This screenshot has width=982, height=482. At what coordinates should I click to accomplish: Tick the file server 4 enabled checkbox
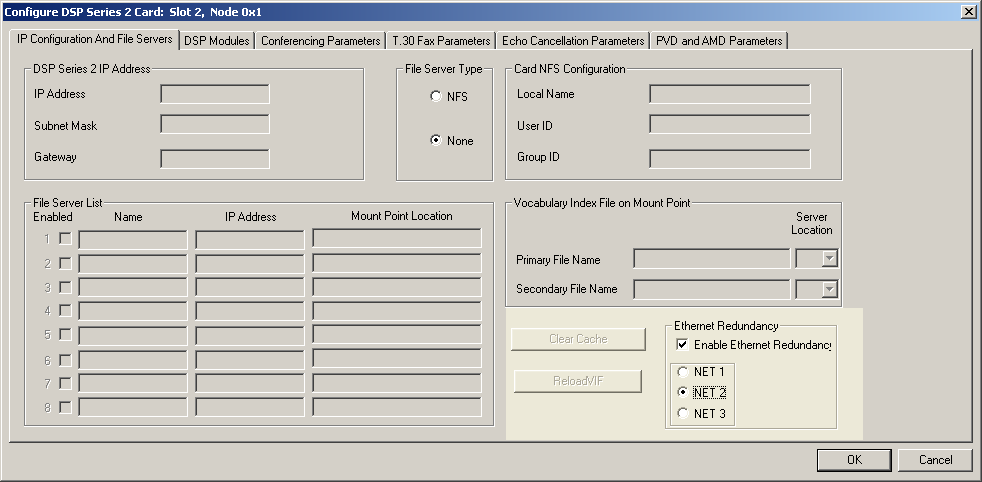click(x=65, y=311)
